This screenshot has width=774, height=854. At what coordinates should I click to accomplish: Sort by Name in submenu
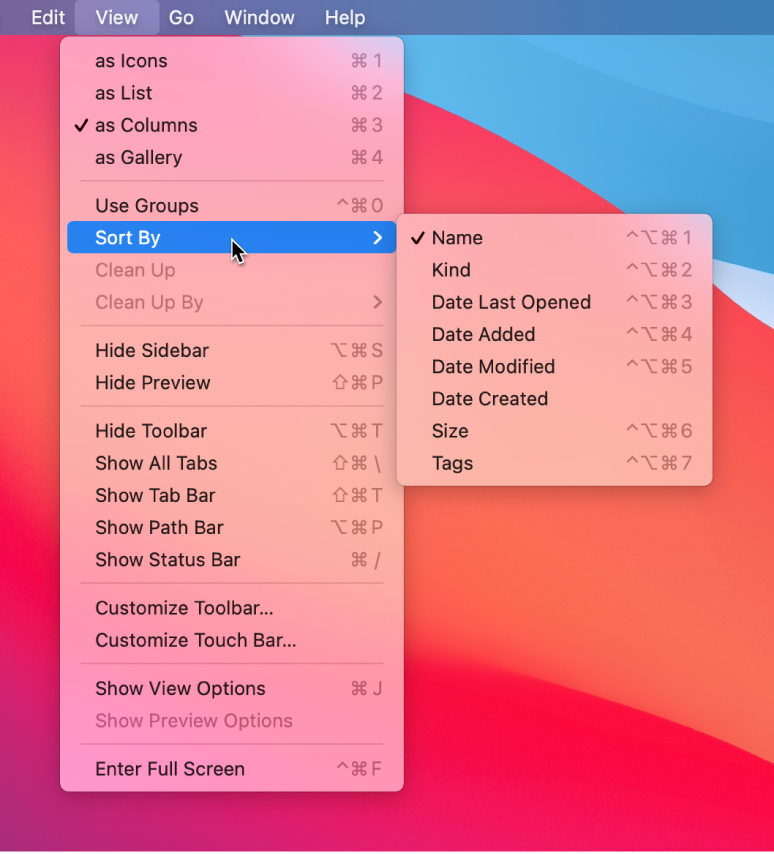click(x=554, y=238)
